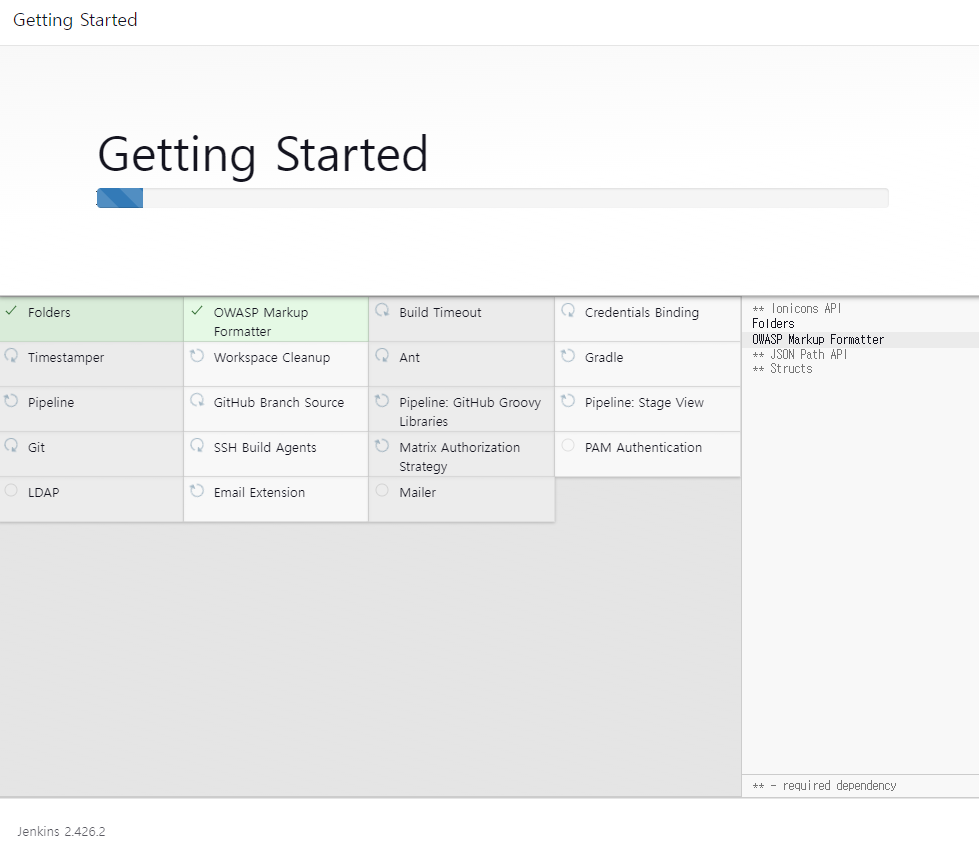The width and height of the screenshot is (979, 845).
Task: Click the Jenkins 2.426.2 version text
Action: point(61,831)
